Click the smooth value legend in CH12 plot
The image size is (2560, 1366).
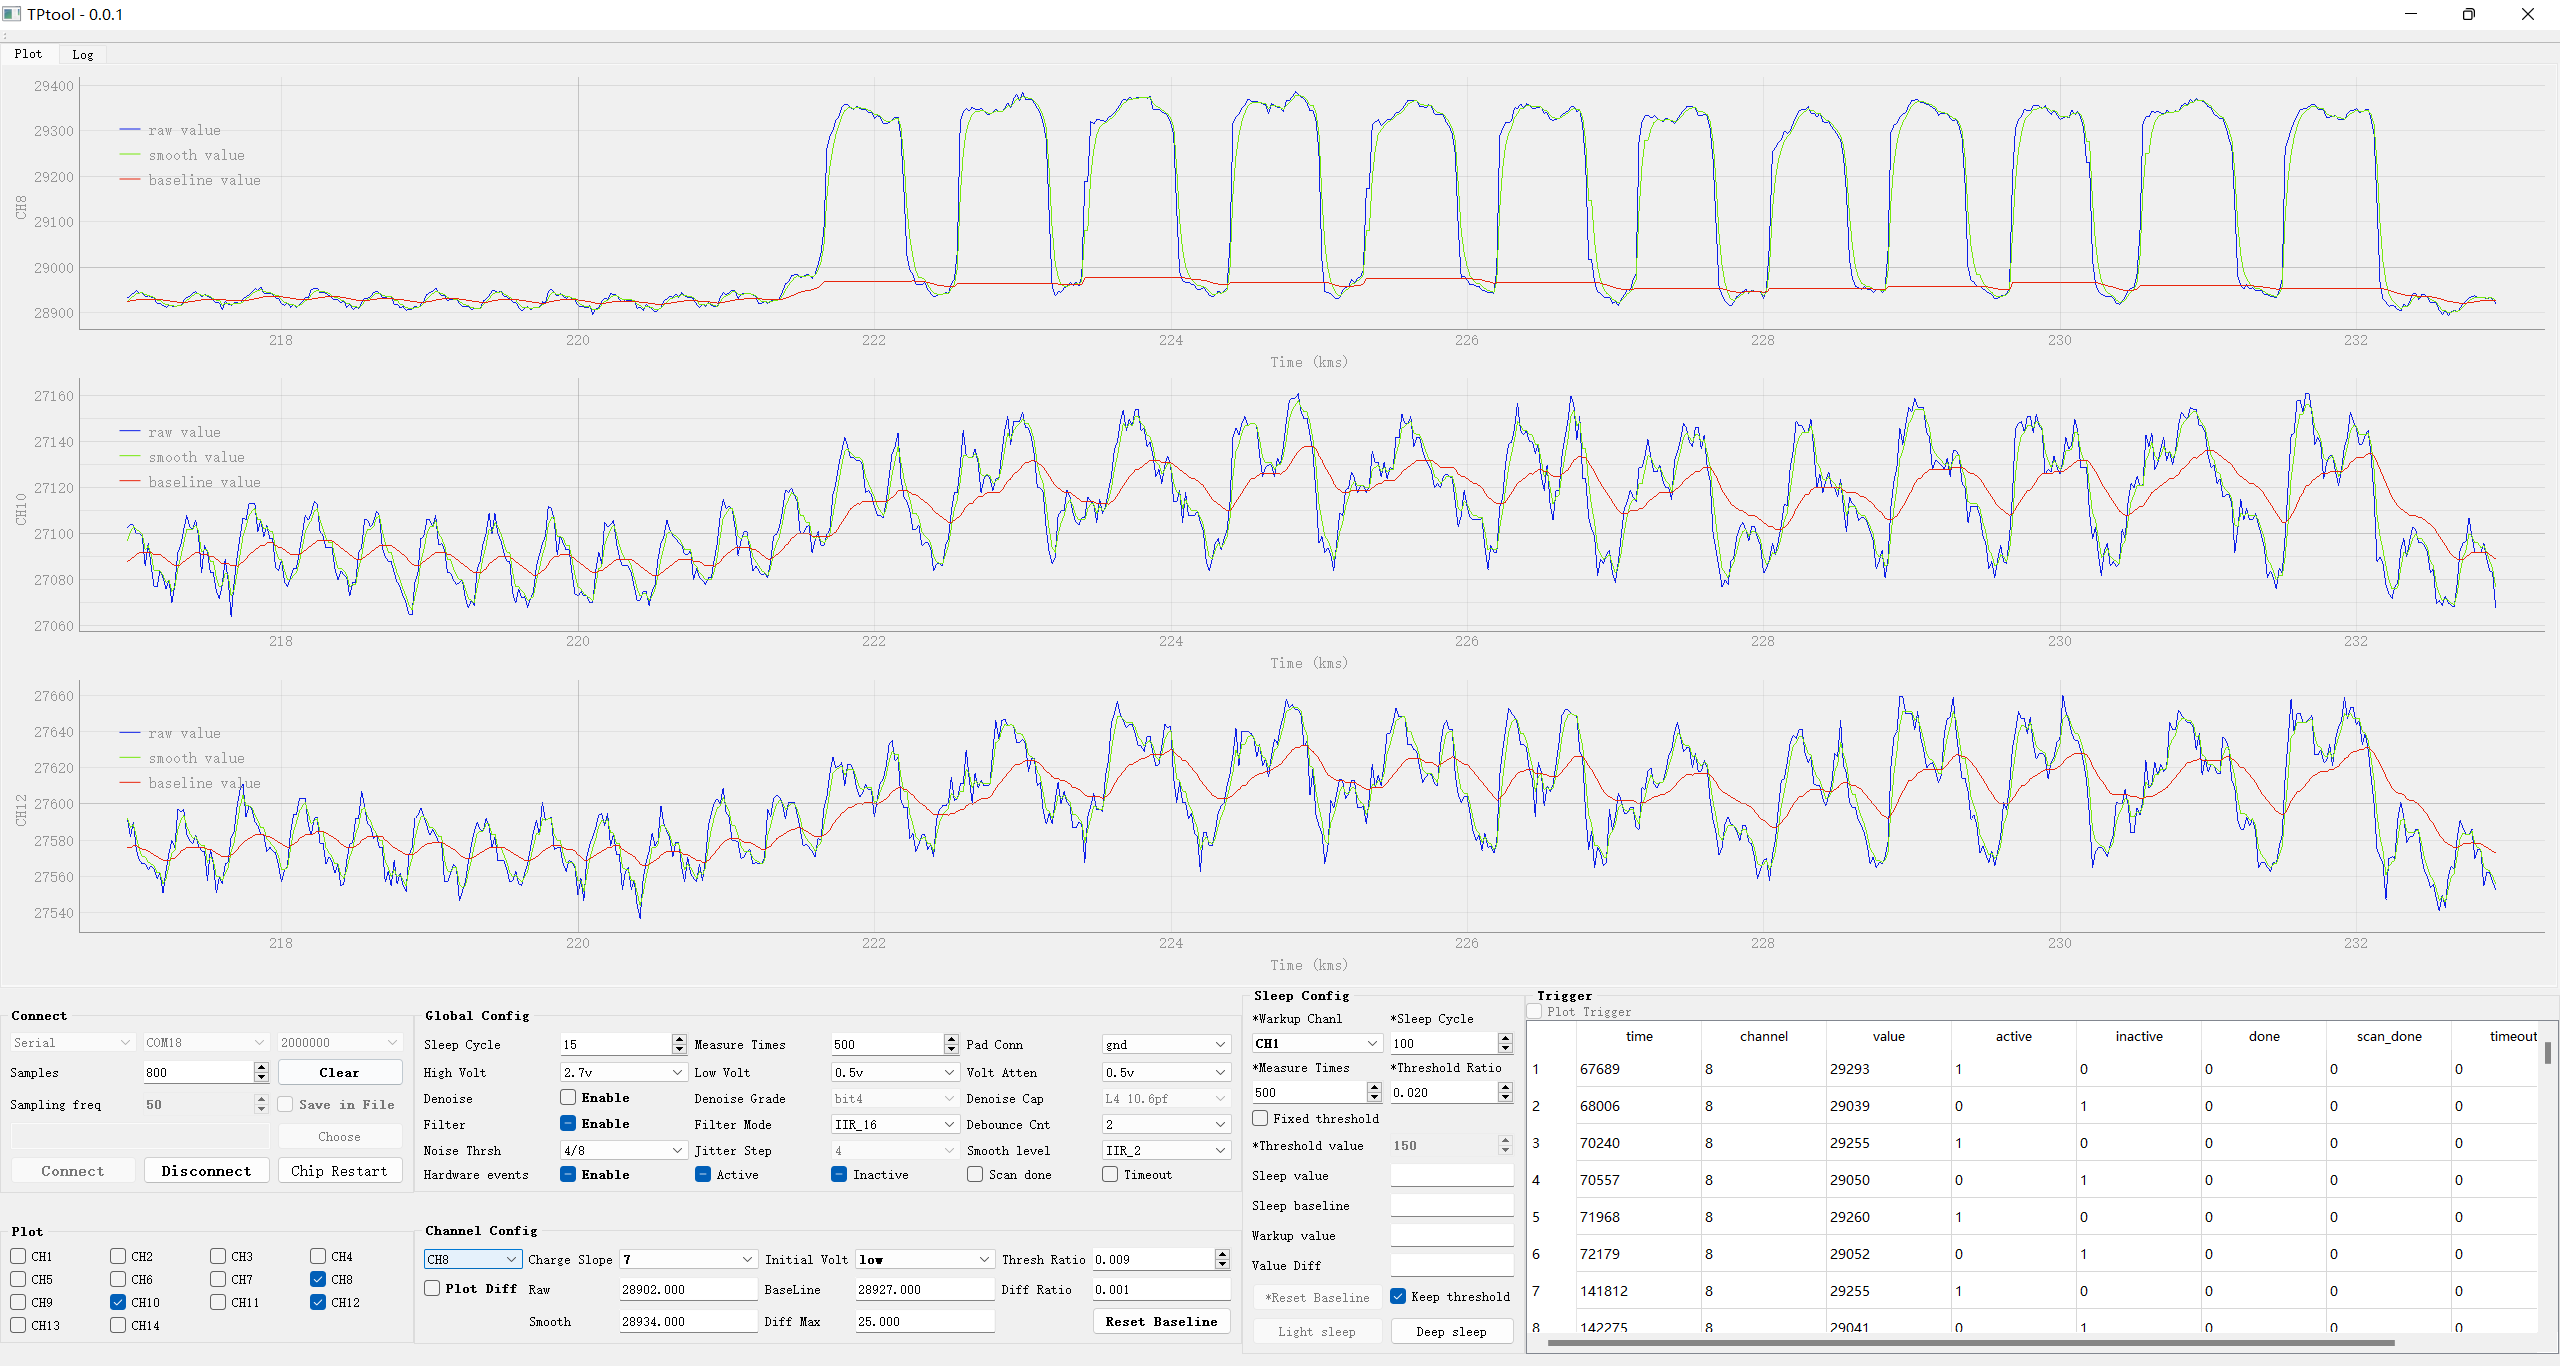(x=182, y=758)
